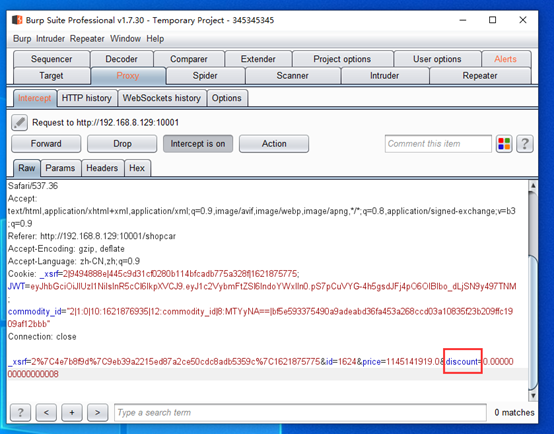Switch to the Repeater tool tab
This screenshot has height=434, width=554.
(480, 76)
